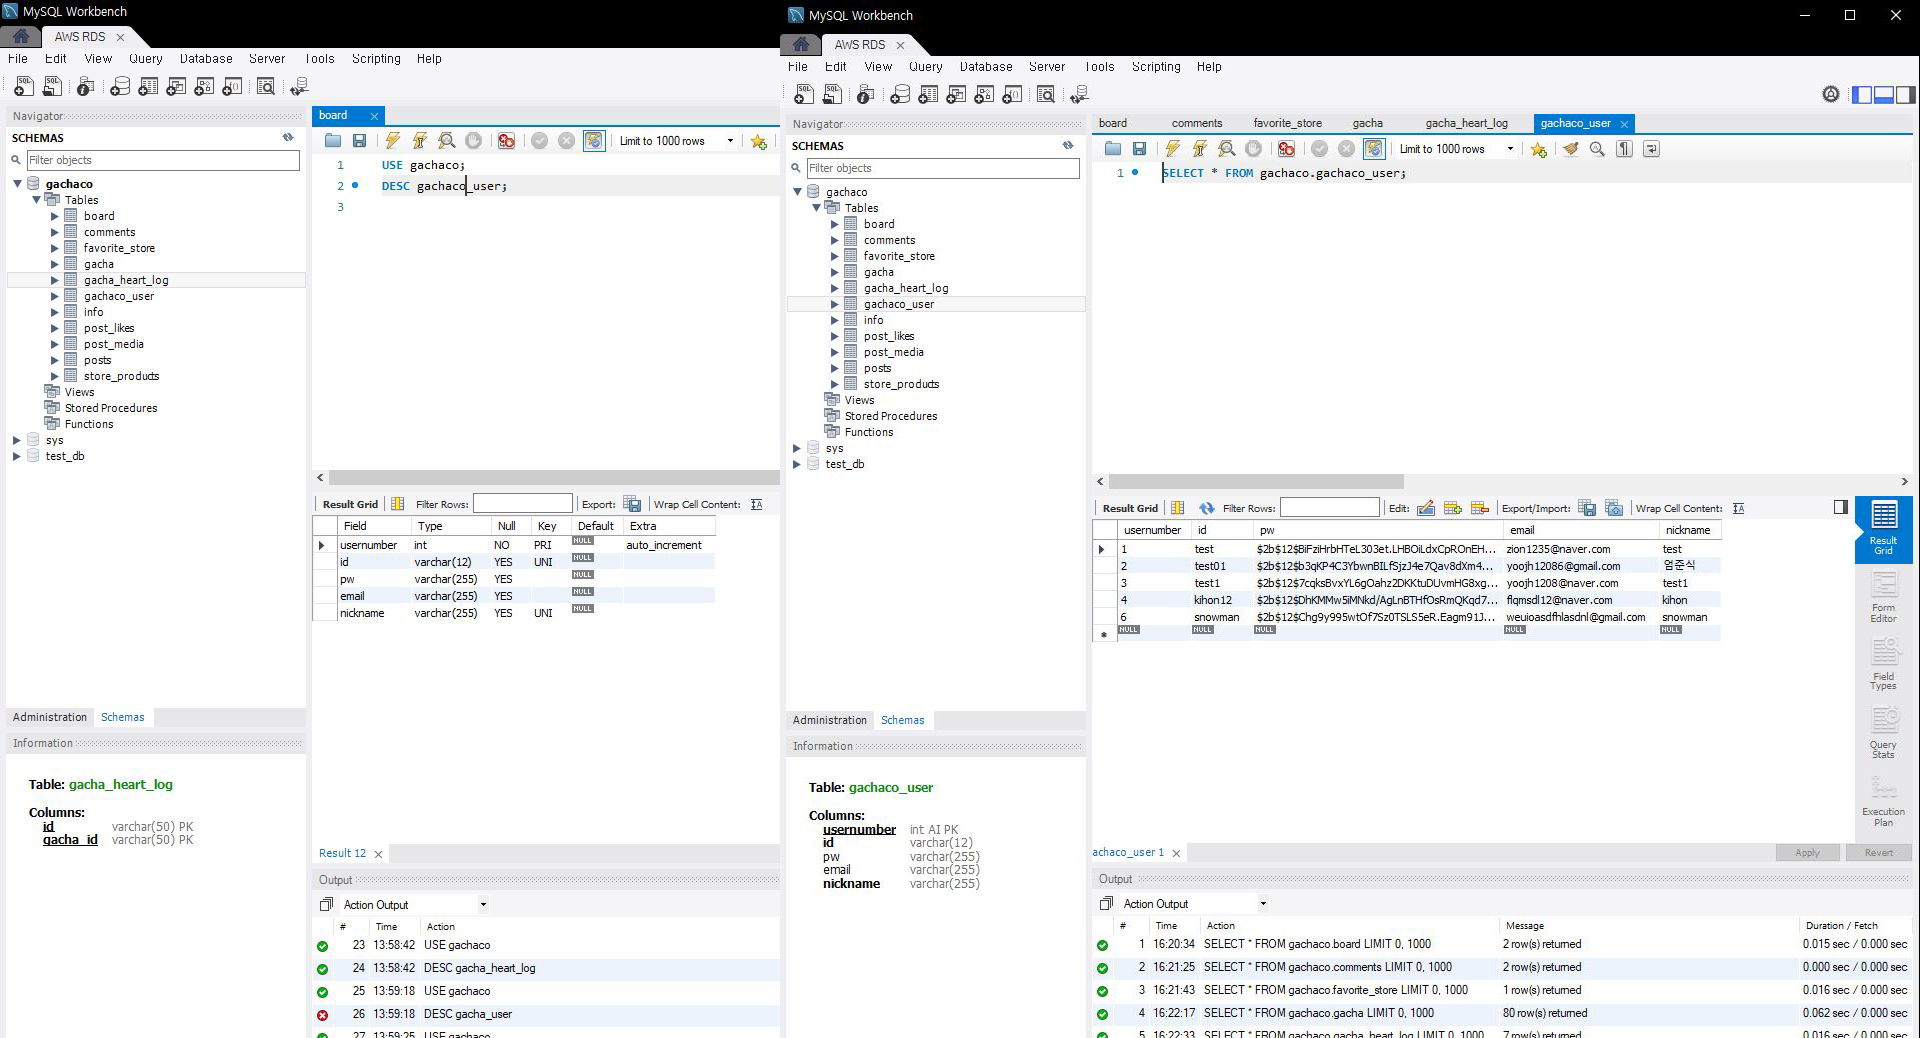Collapse gachaco schema in left navigator
1920x1038 pixels.
[x=17, y=184]
